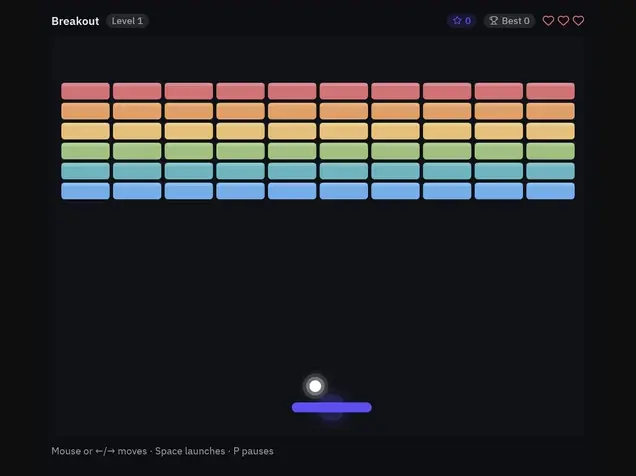Click the star score icon
Viewport: 636px width, 476px height.
tap(457, 21)
